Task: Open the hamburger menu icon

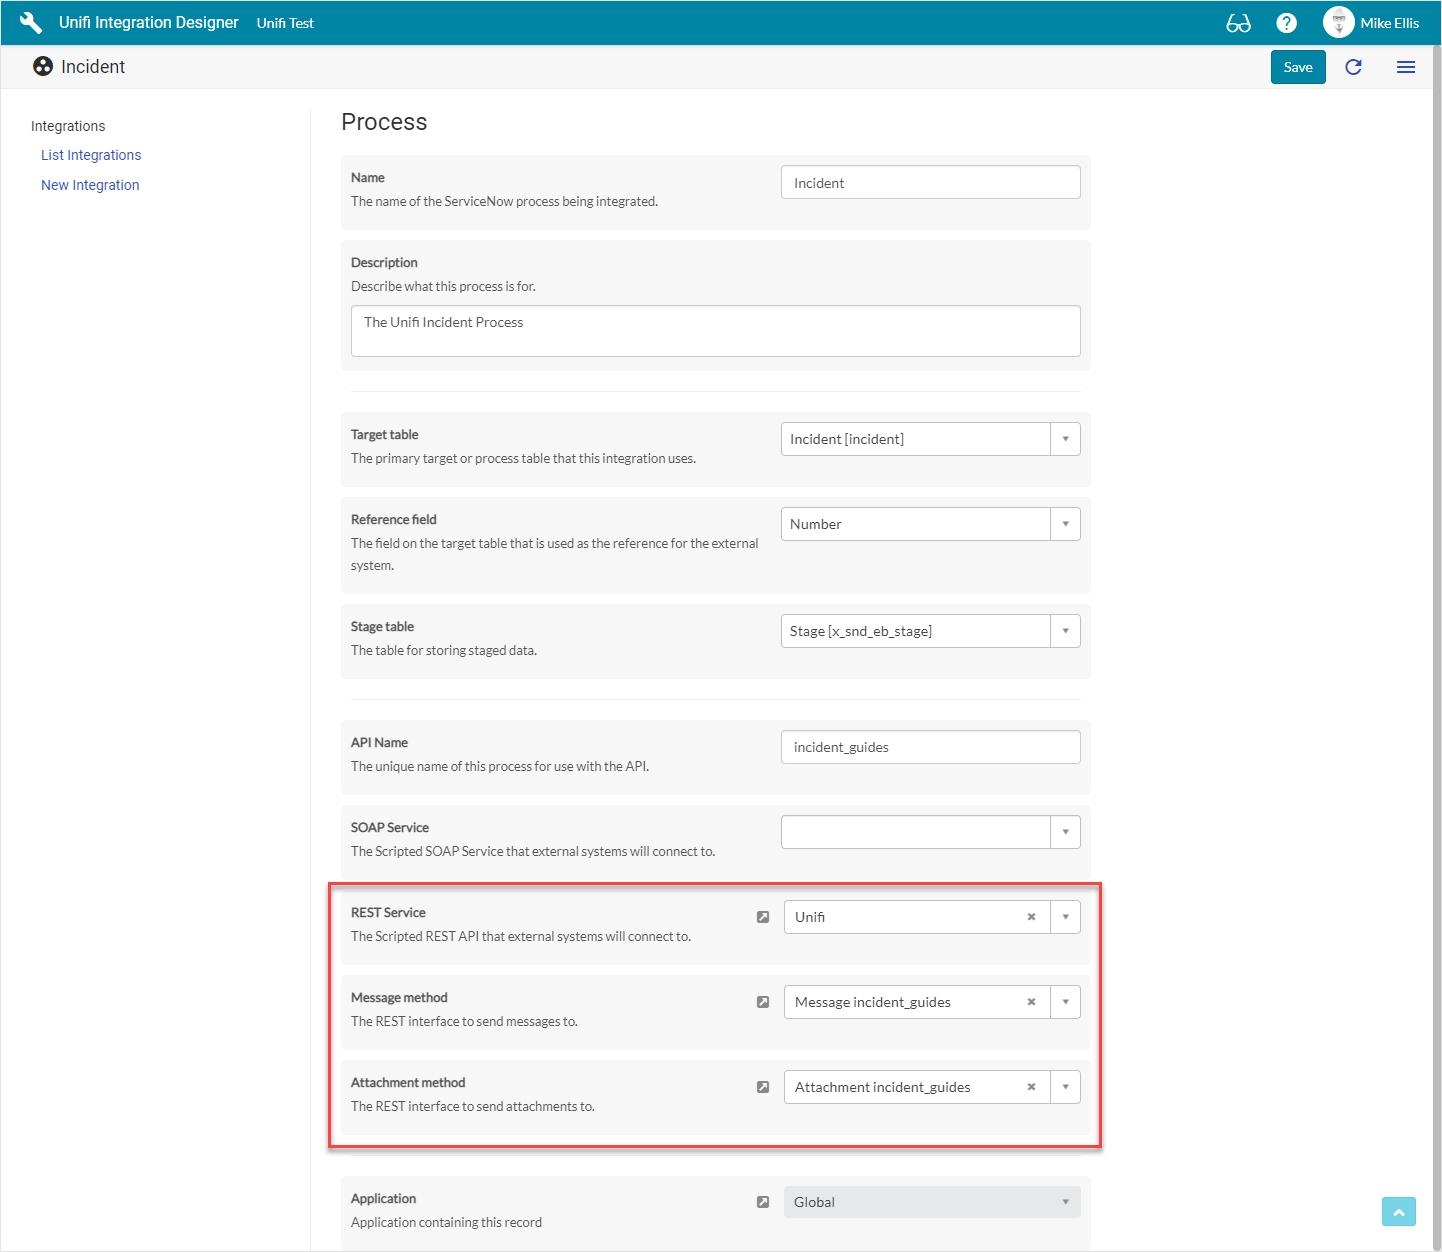Action: (1405, 67)
